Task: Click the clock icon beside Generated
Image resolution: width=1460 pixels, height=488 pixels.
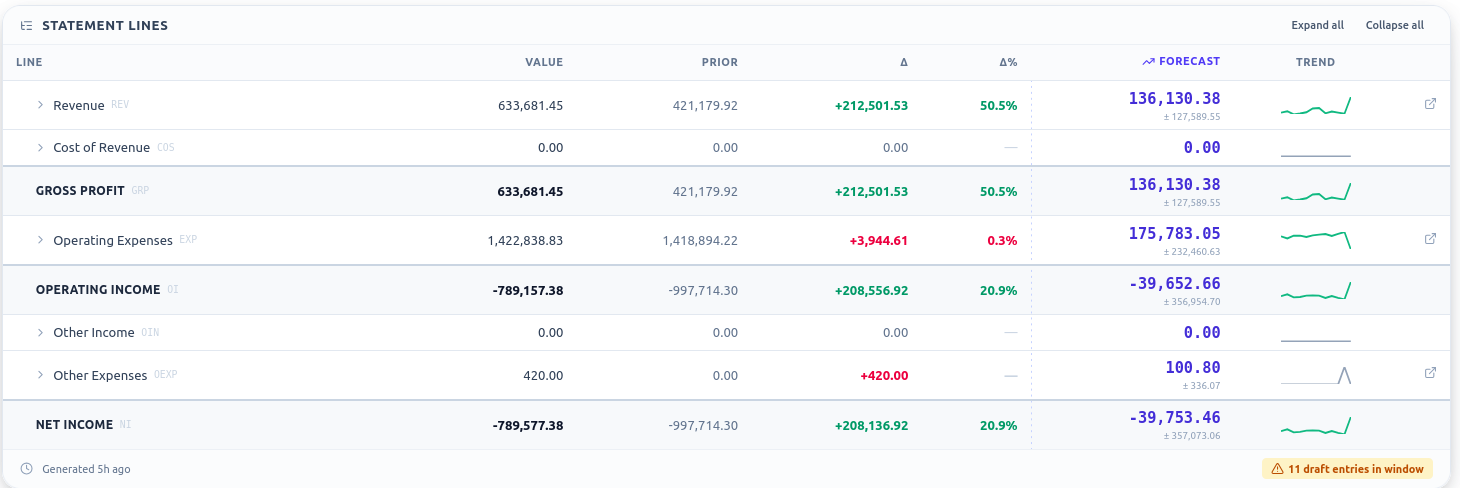Action: click(26, 469)
